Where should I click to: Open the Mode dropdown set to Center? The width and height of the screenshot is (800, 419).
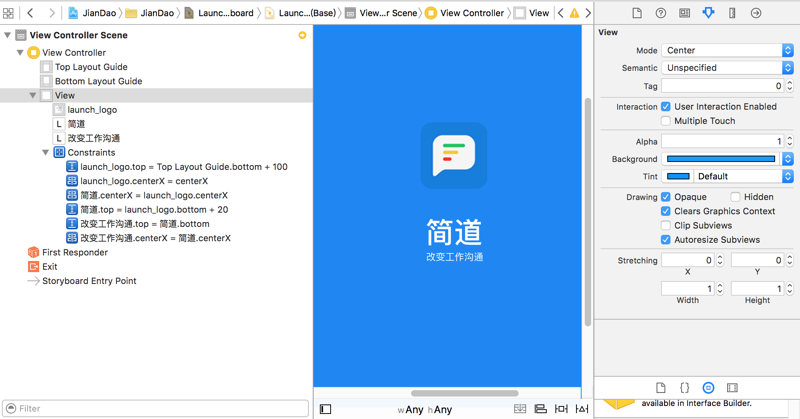(727, 50)
